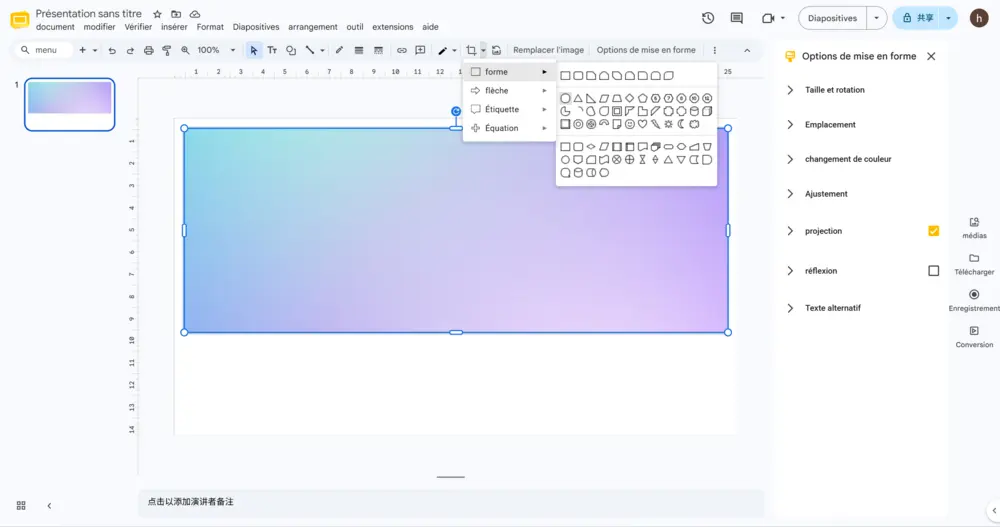The width and height of the screenshot is (1000, 527).
Task: Open the flèche submenu
Action: tap(509, 91)
